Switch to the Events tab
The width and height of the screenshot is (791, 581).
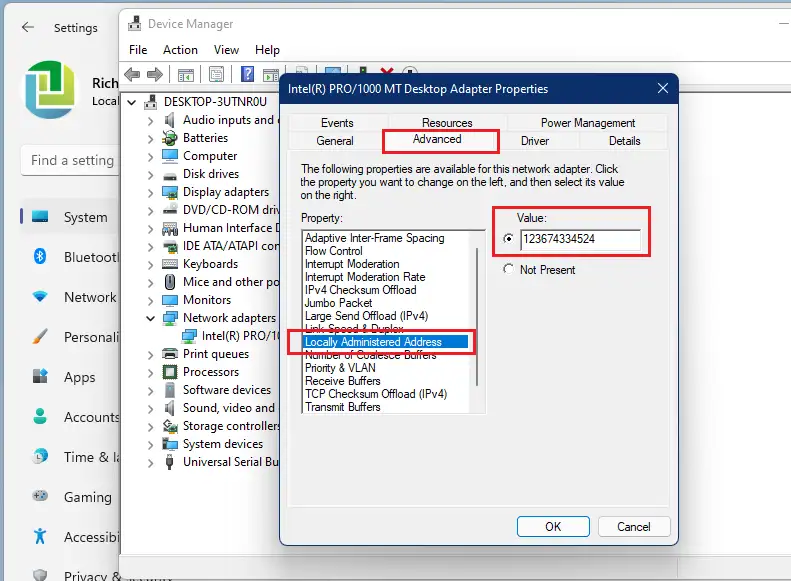tap(337, 123)
